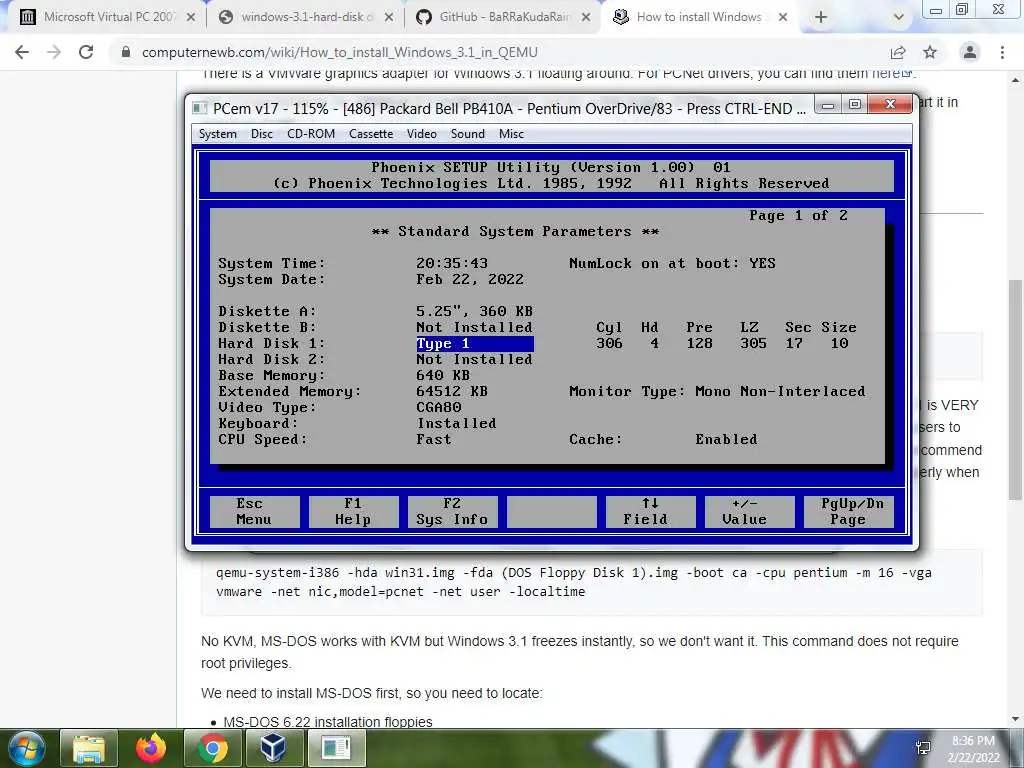Open the Cassette menu in PCem

click(371, 134)
